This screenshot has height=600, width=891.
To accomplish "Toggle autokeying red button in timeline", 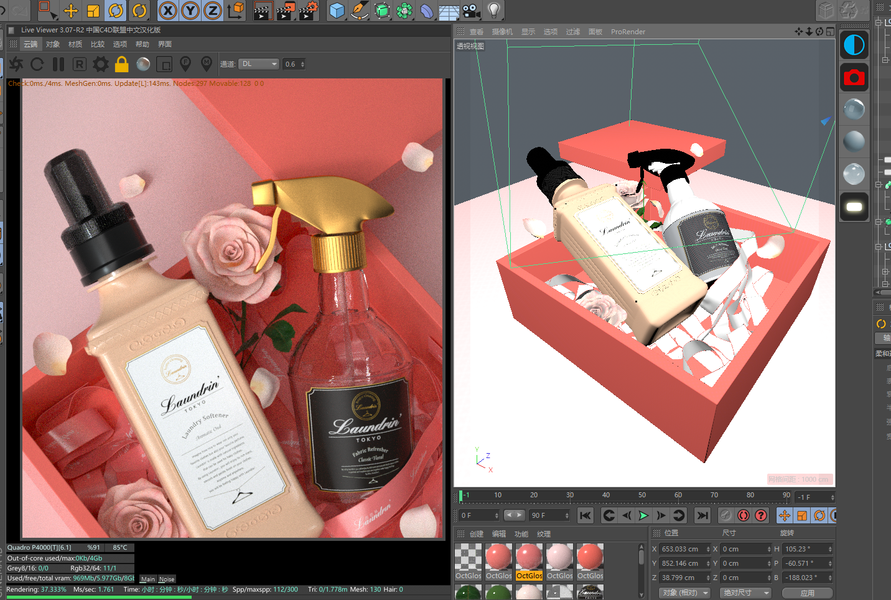I will point(743,515).
